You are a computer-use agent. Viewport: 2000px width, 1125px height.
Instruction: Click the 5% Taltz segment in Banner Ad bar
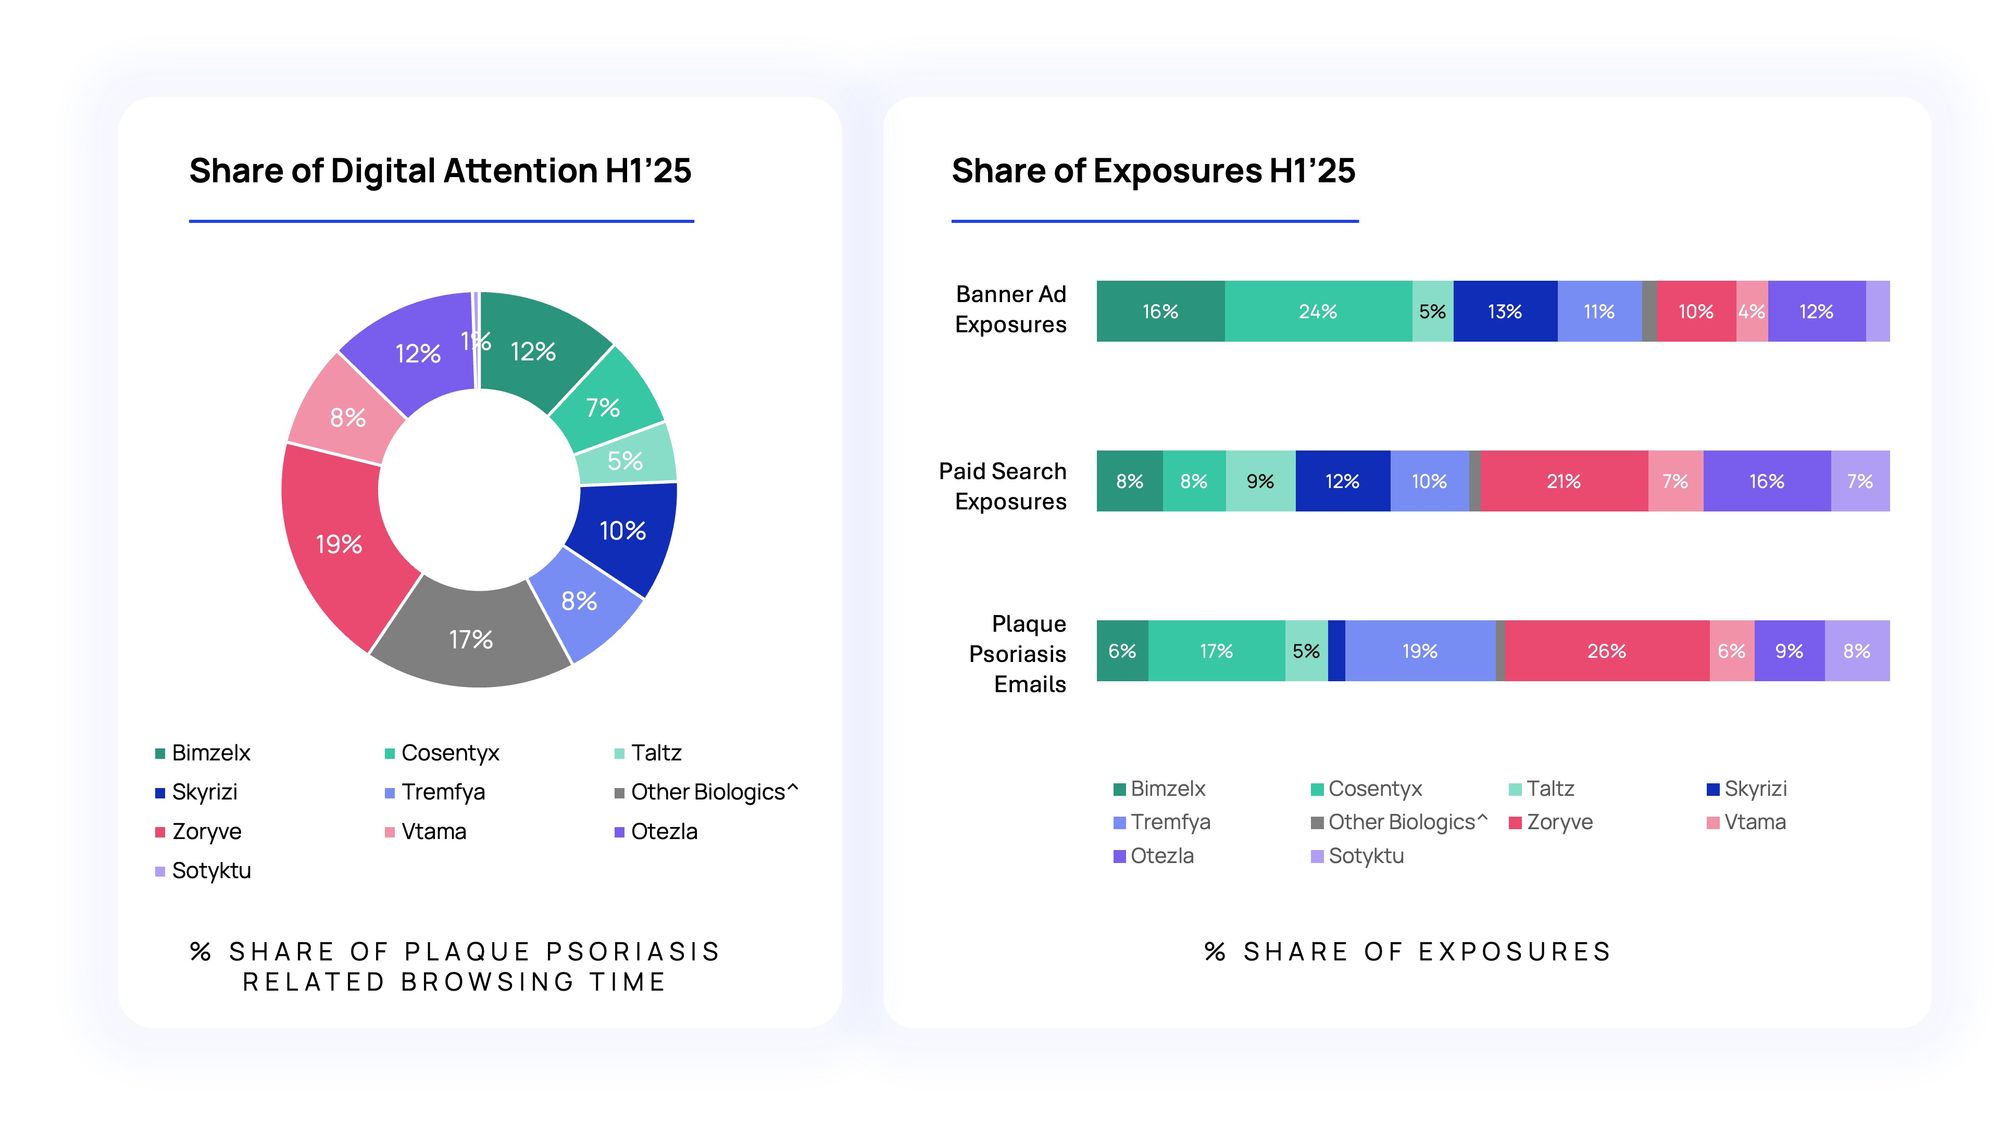tap(1432, 311)
